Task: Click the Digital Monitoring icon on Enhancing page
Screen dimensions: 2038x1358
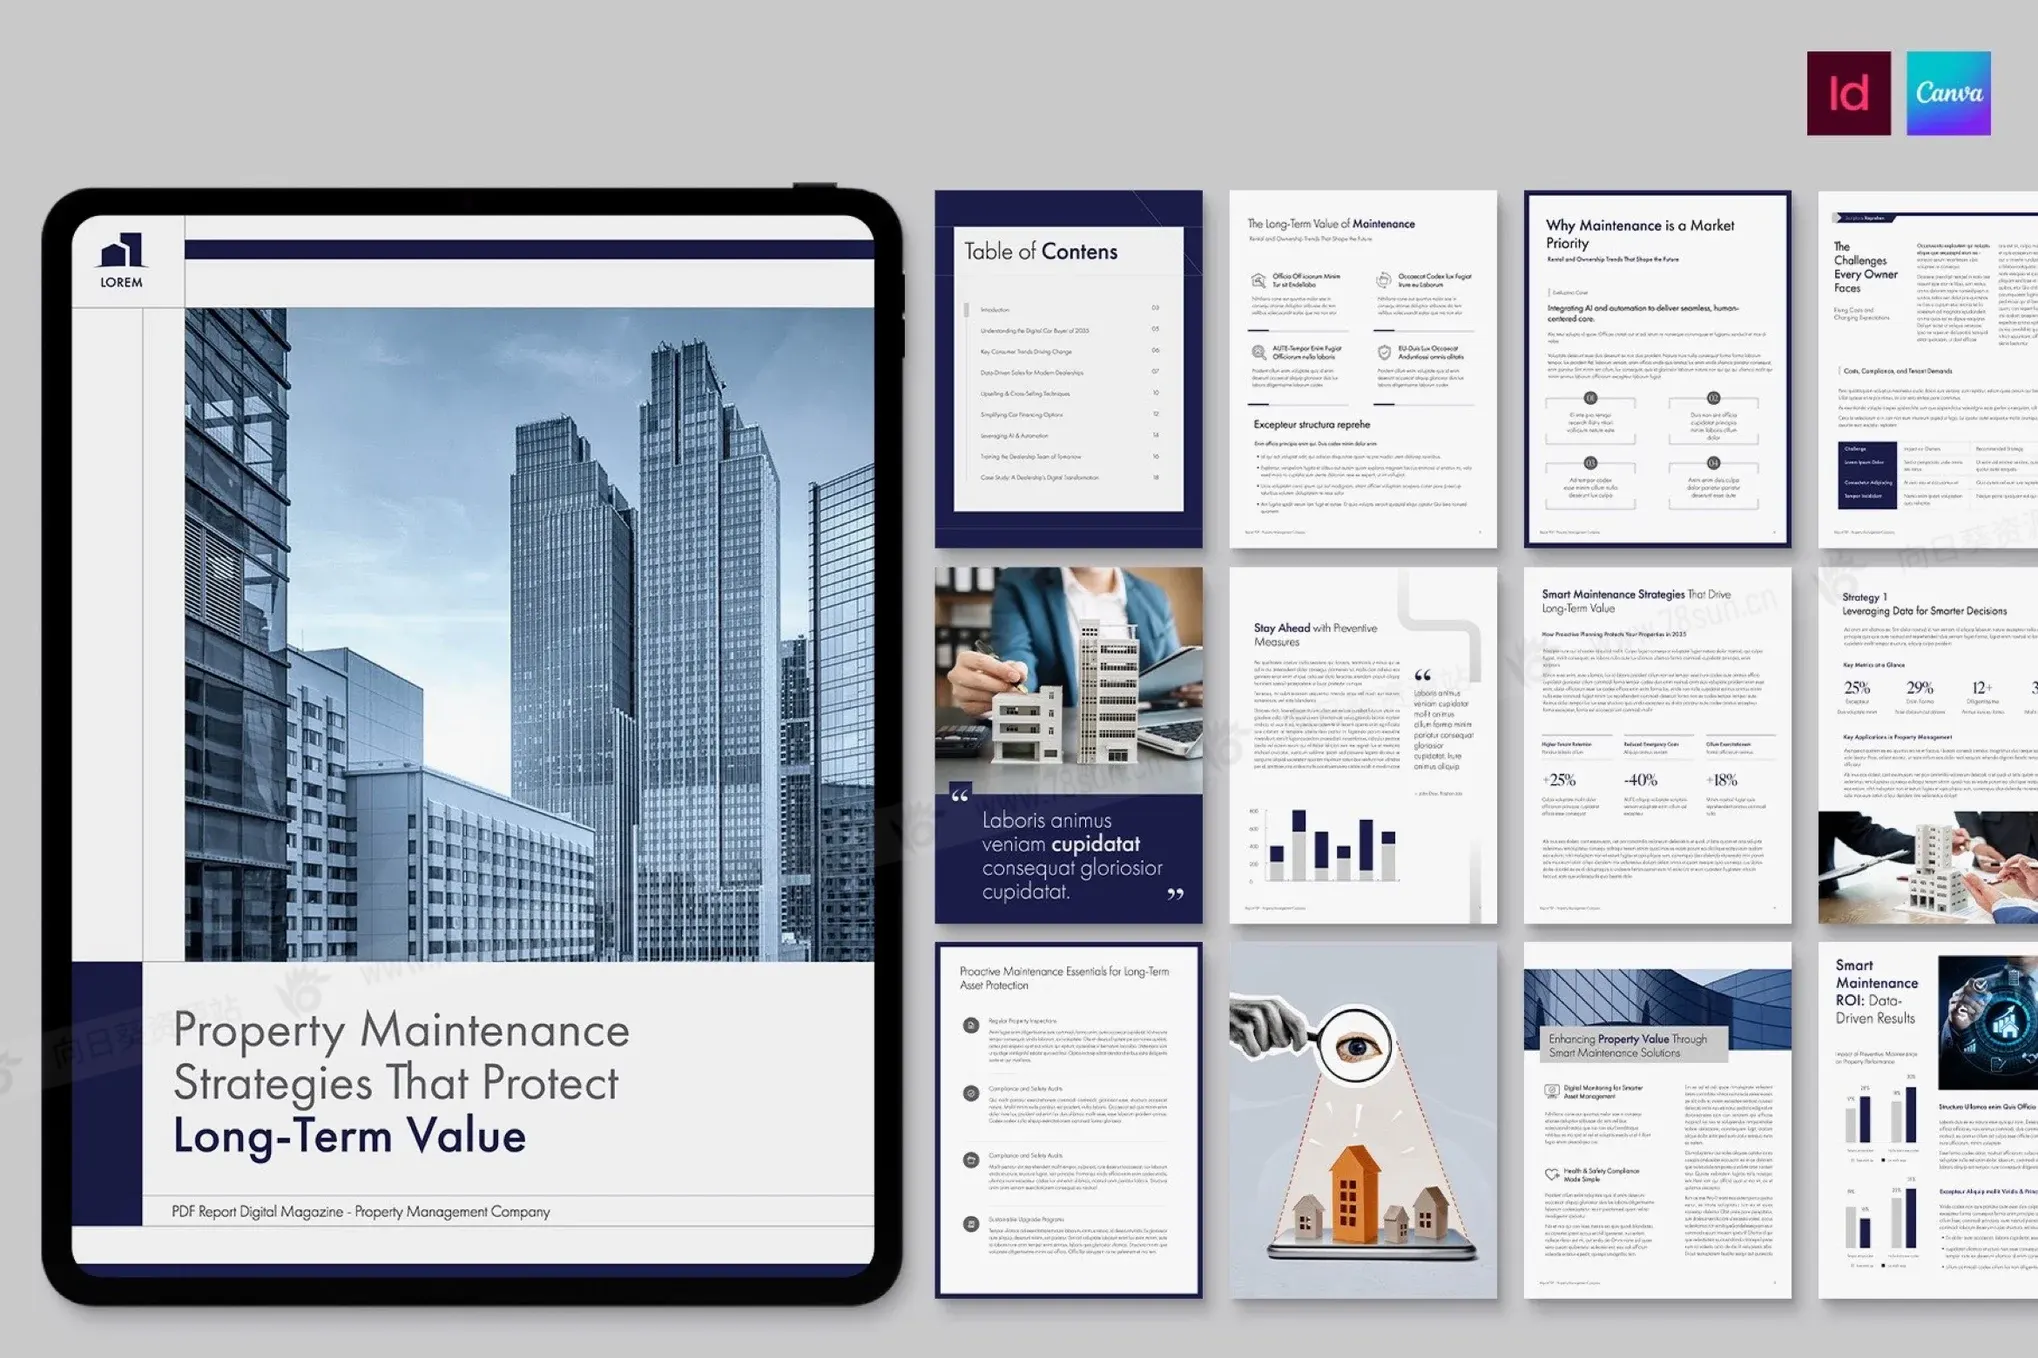Action: pos(1551,1090)
